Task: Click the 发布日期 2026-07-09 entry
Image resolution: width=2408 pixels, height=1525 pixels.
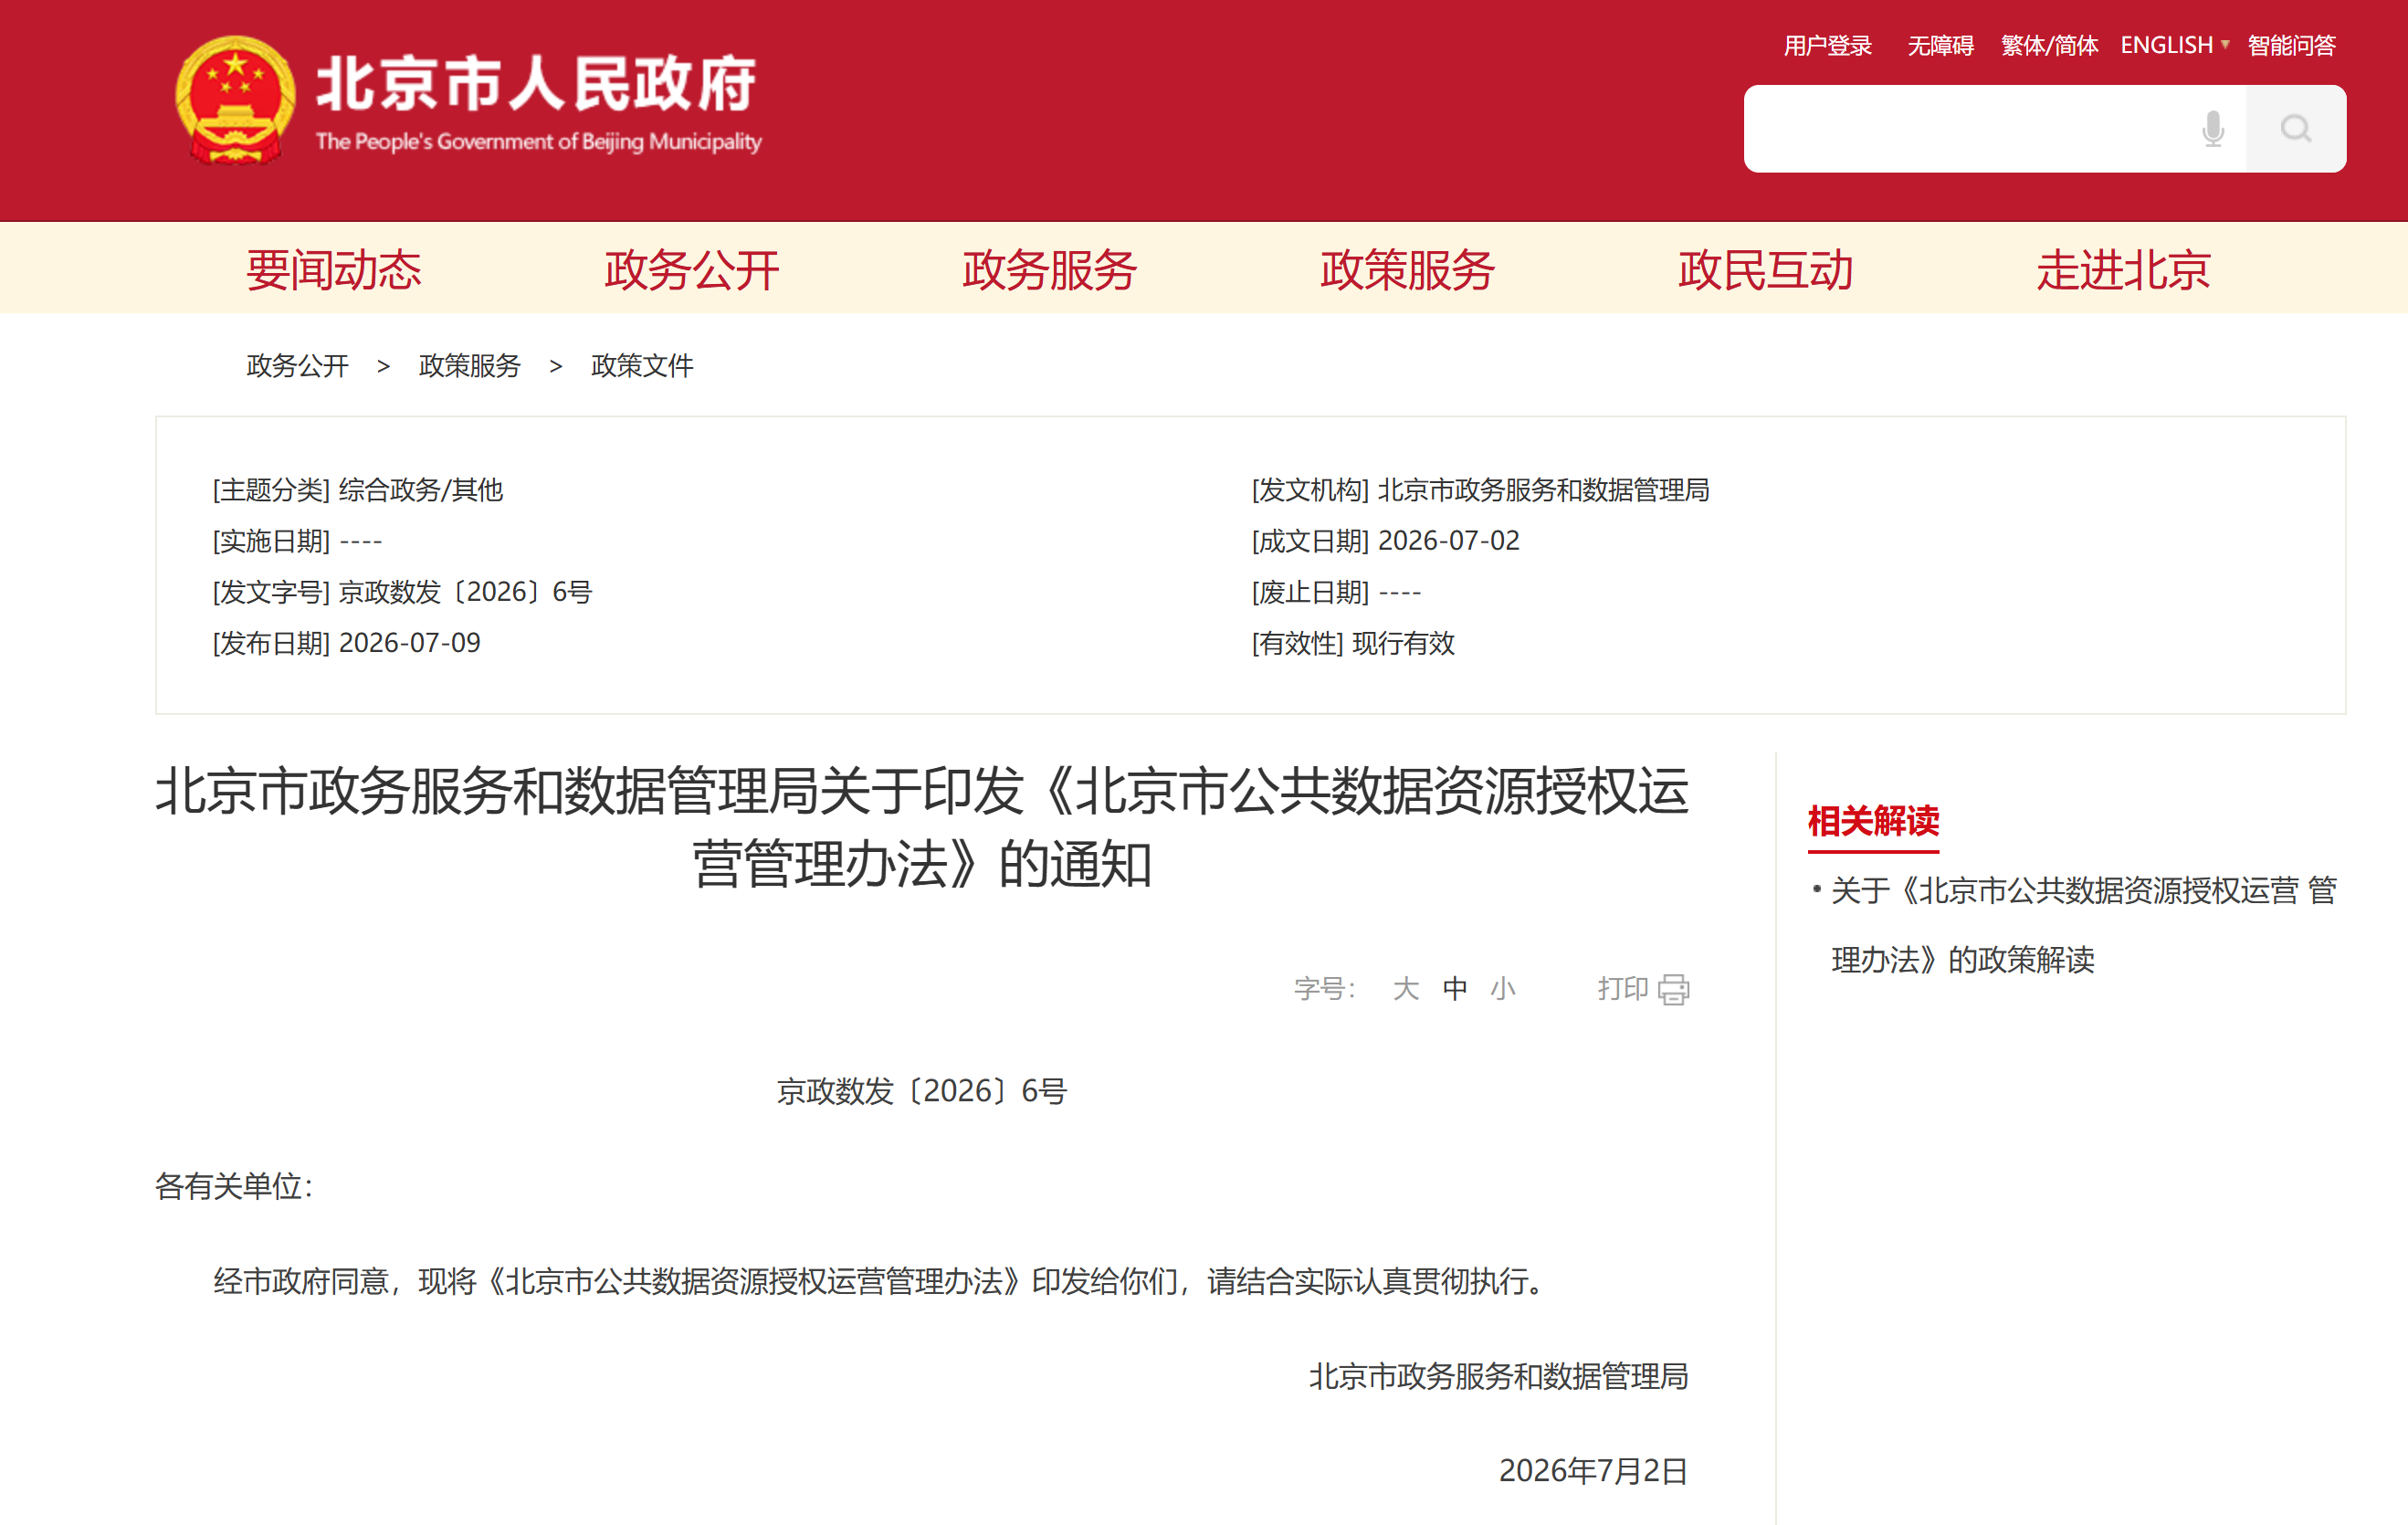Action: pos(347,643)
